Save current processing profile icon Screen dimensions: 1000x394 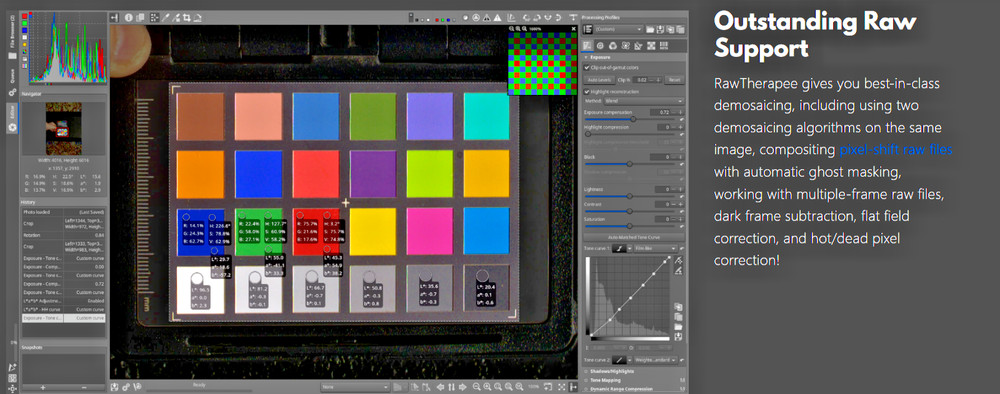click(660, 29)
